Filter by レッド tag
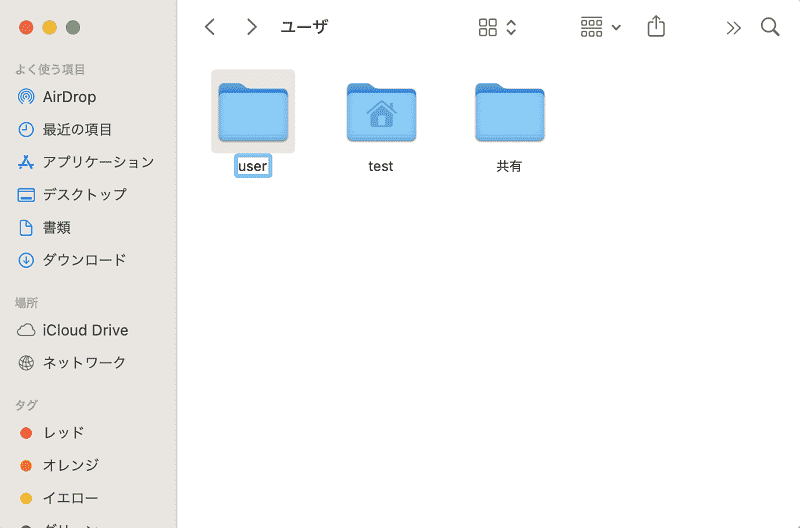This screenshot has width=800, height=528. coord(51,433)
